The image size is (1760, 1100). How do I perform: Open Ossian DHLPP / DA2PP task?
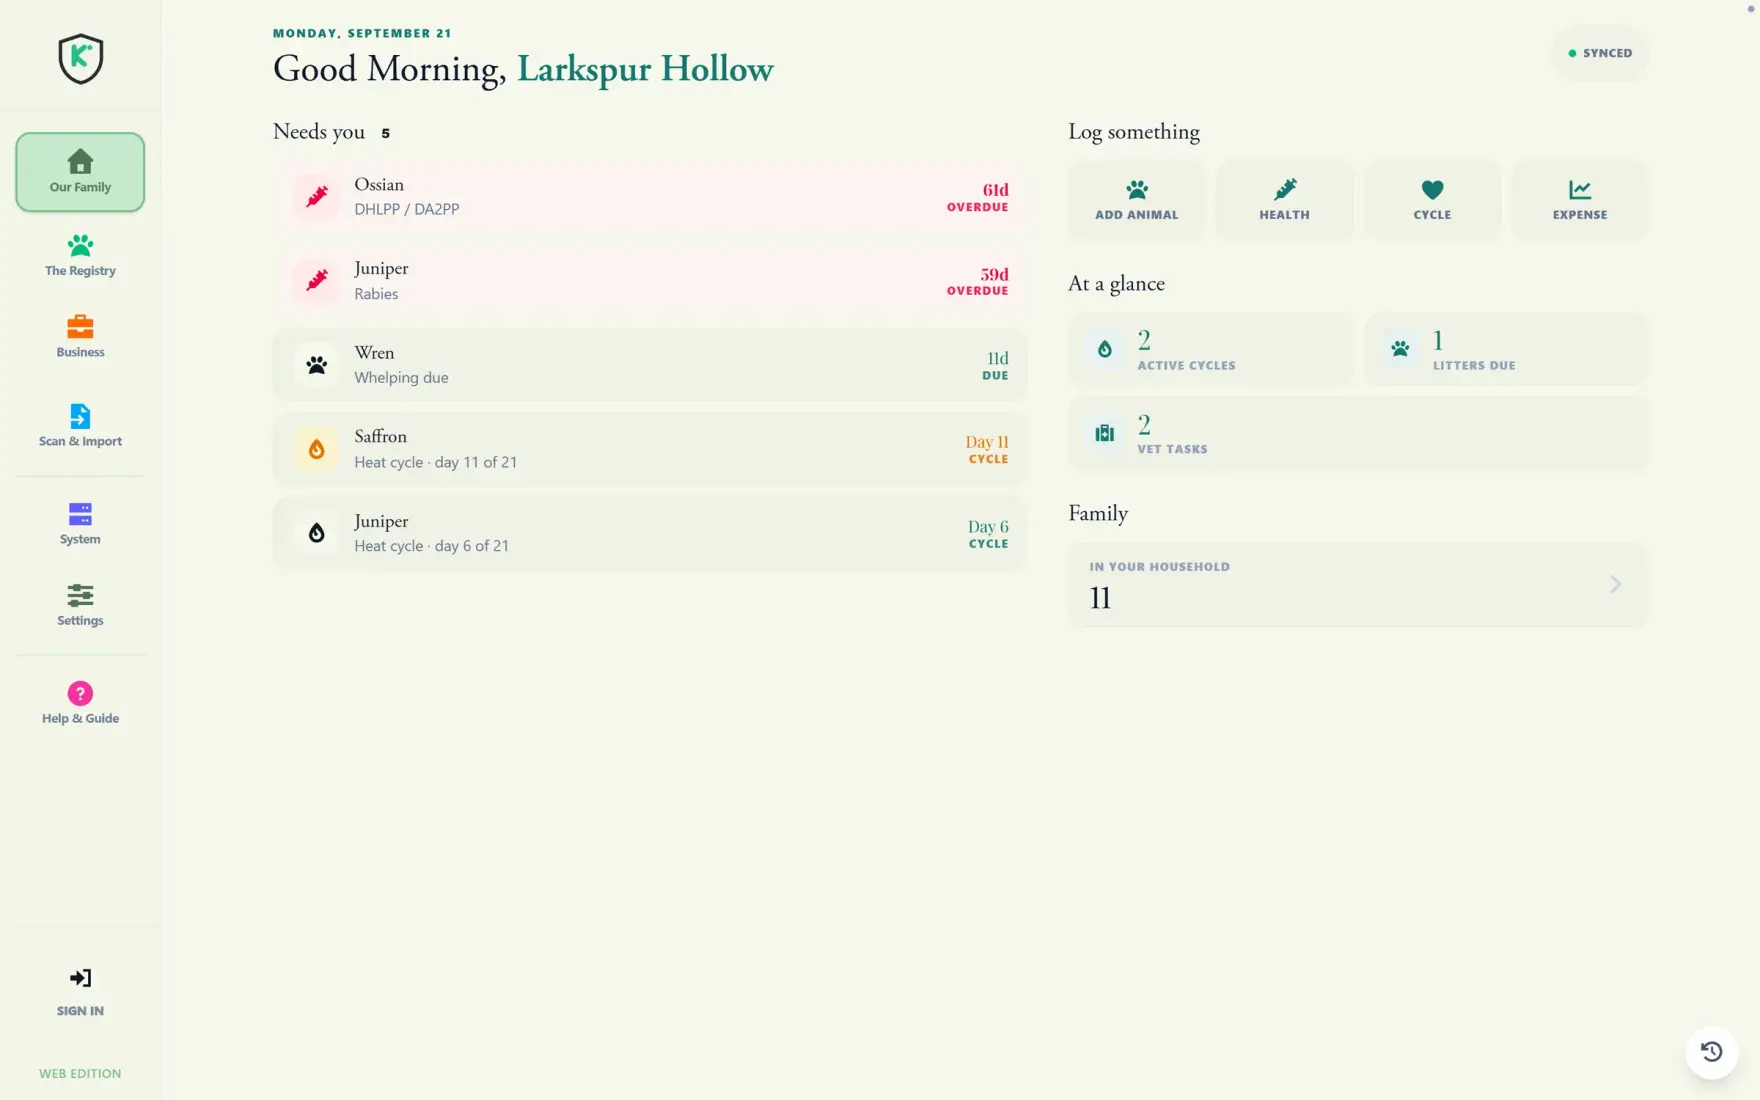click(650, 197)
